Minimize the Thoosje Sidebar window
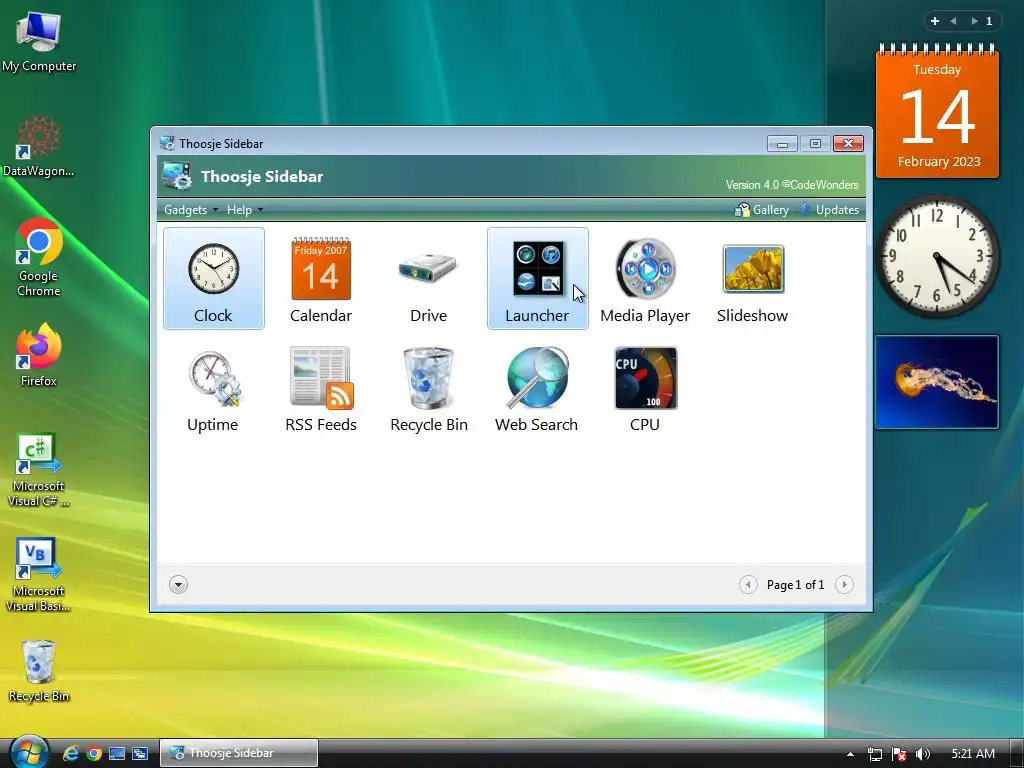This screenshot has height=768, width=1024. 782,143
